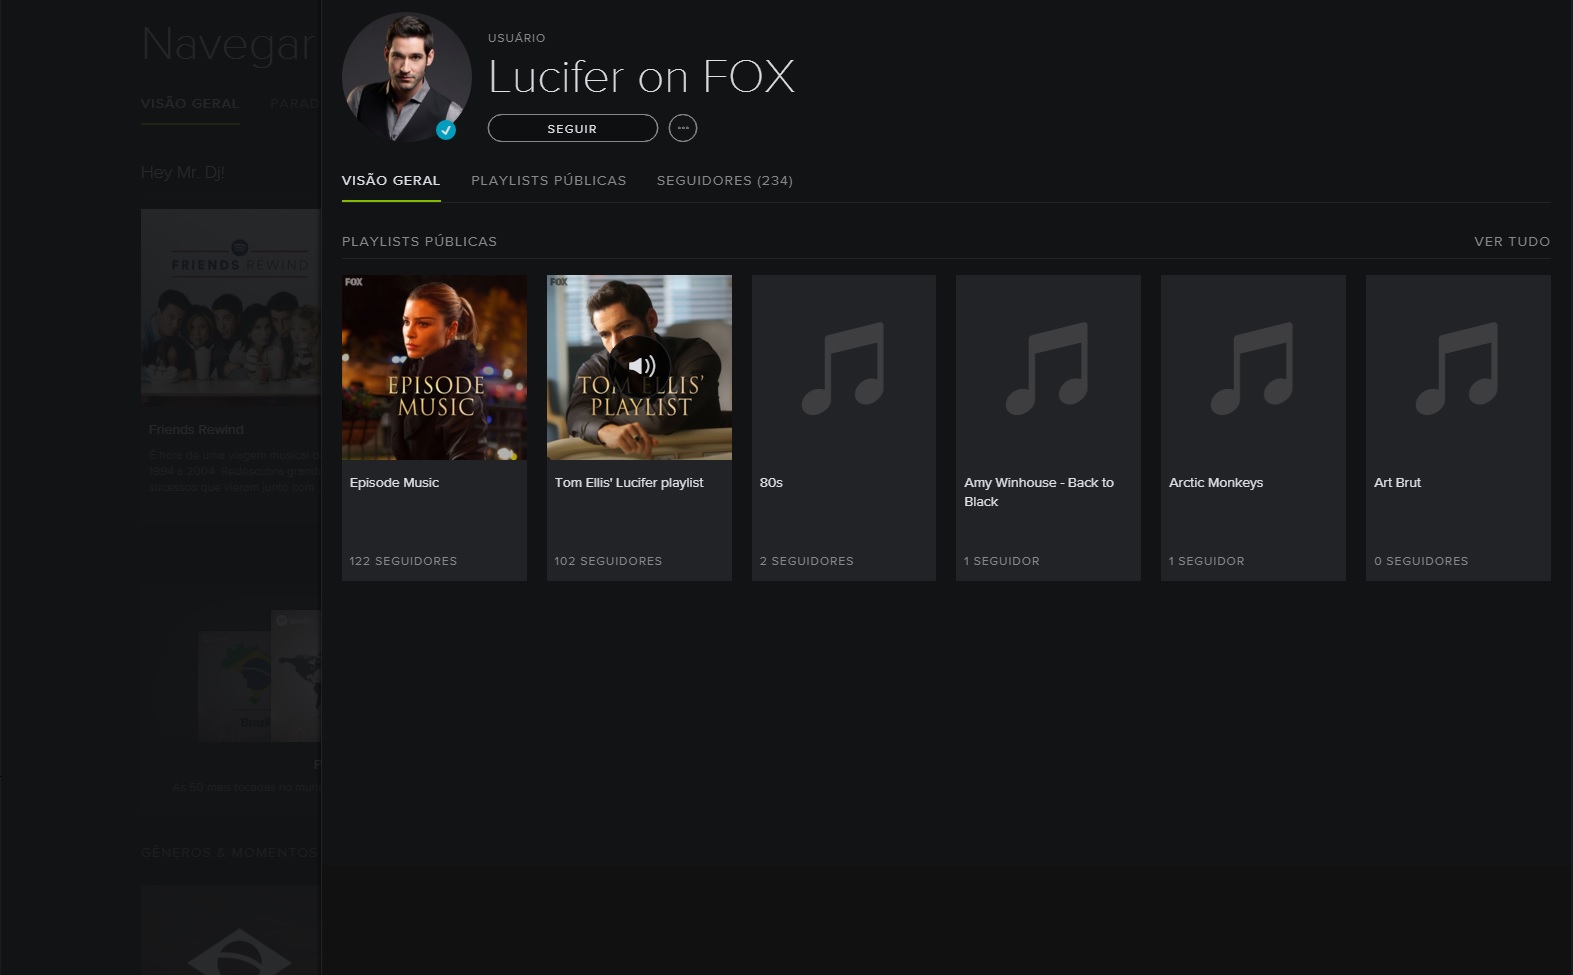Click the Playlists Públicas section heading
Viewport: 1573px width, 975px height.
(419, 241)
